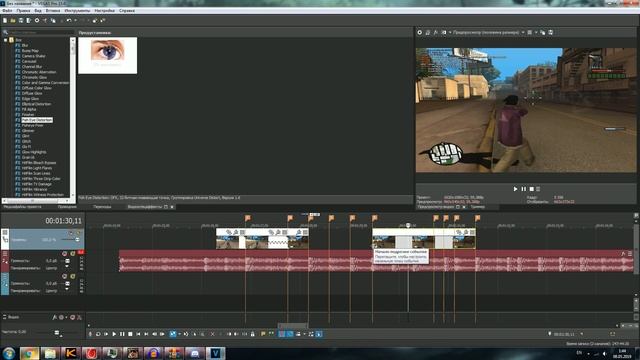This screenshot has width=640, height=360.
Task: Close the 'Видеоэффекты' tab
Action: (172, 207)
